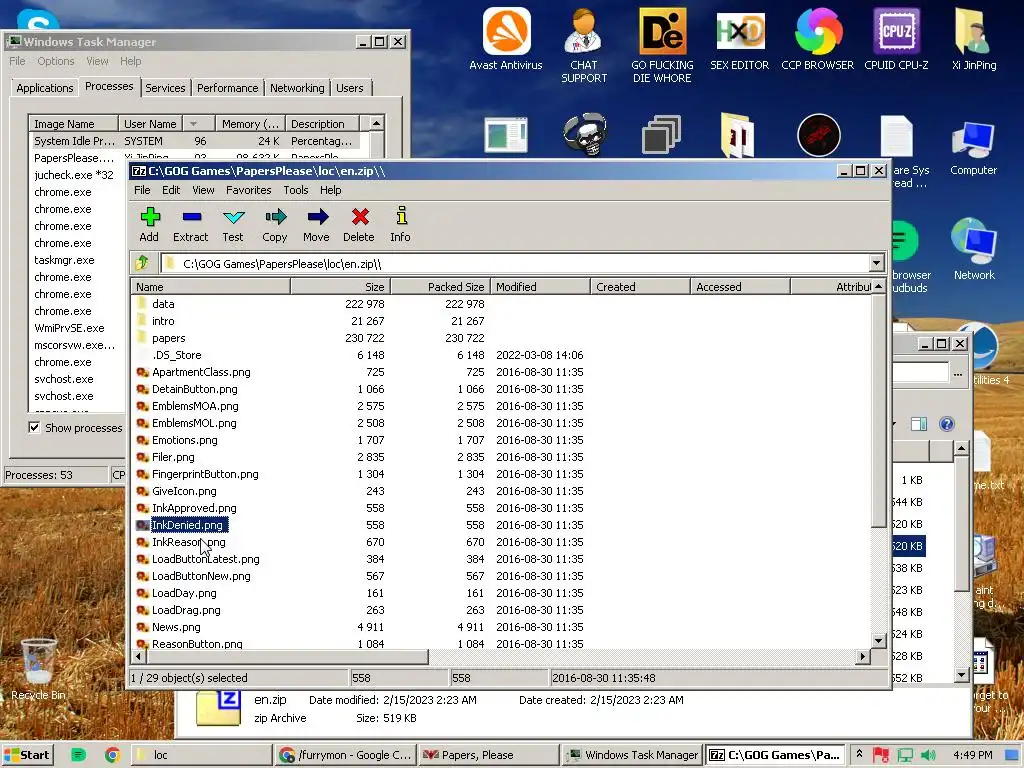Image resolution: width=1024 pixels, height=768 pixels.
Task: Click the skull headphones desktop icon
Action: coord(585,135)
